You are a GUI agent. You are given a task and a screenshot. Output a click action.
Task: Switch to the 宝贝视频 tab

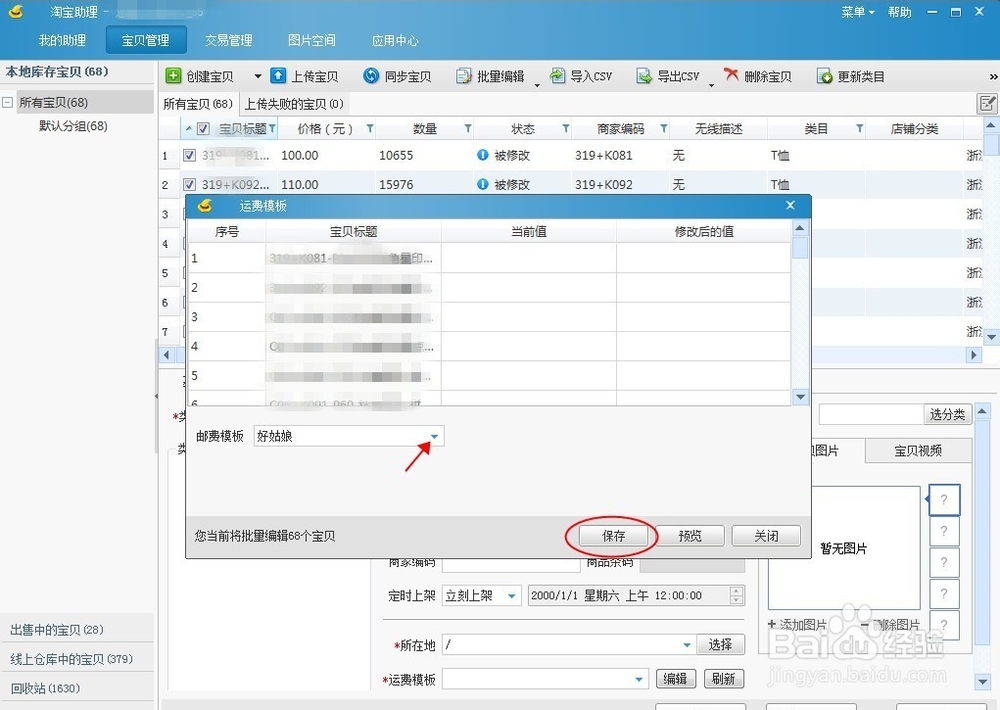pyautogui.click(x=919, y=450)
